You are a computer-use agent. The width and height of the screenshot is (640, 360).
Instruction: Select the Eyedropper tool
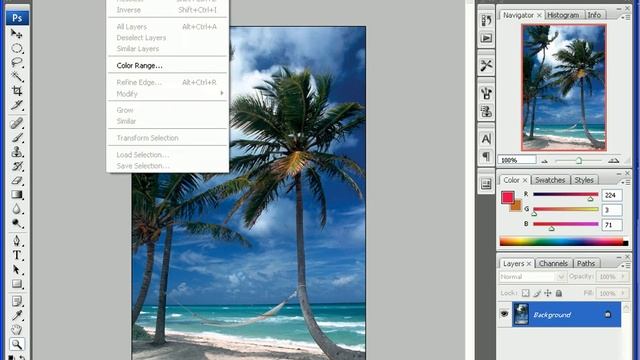click(16, 316)
